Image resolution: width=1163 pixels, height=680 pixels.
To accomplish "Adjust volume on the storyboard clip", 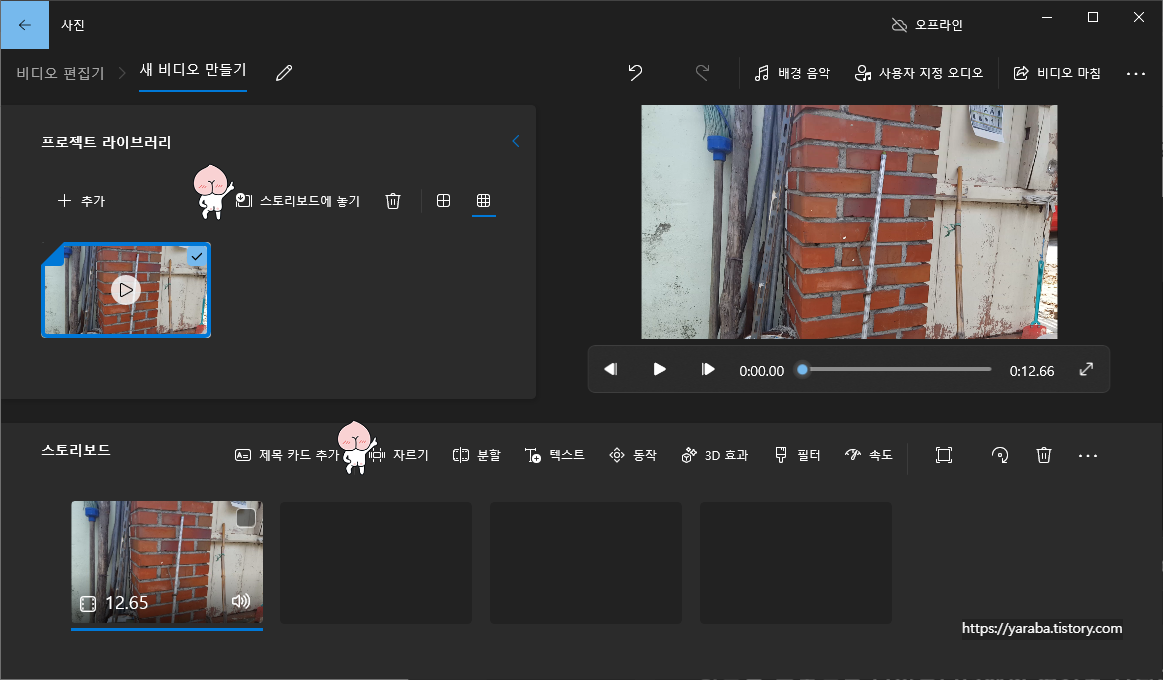I will [241, 601].
